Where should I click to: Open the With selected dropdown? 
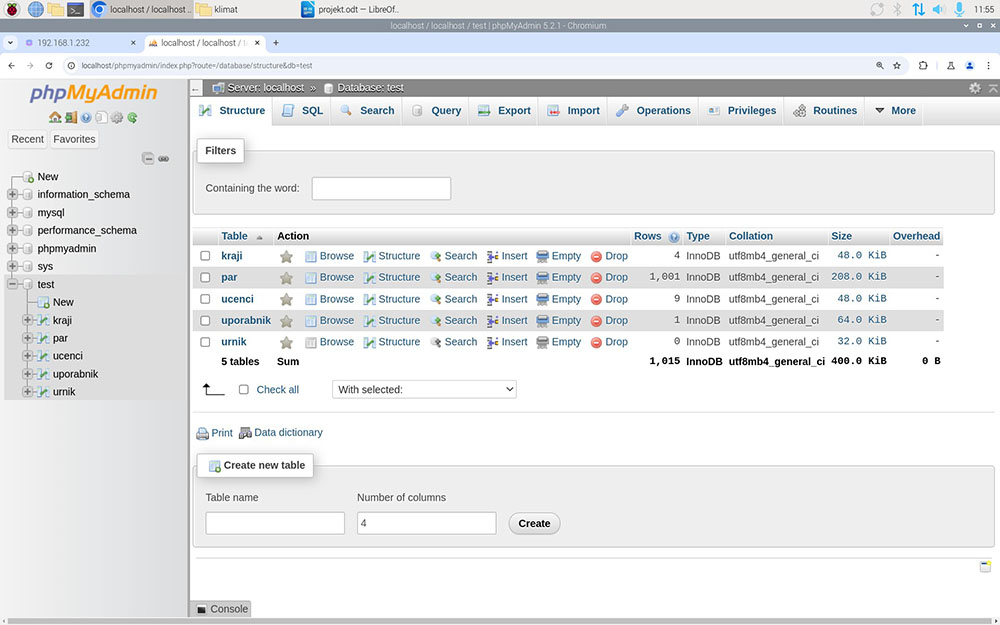(424, 390)
